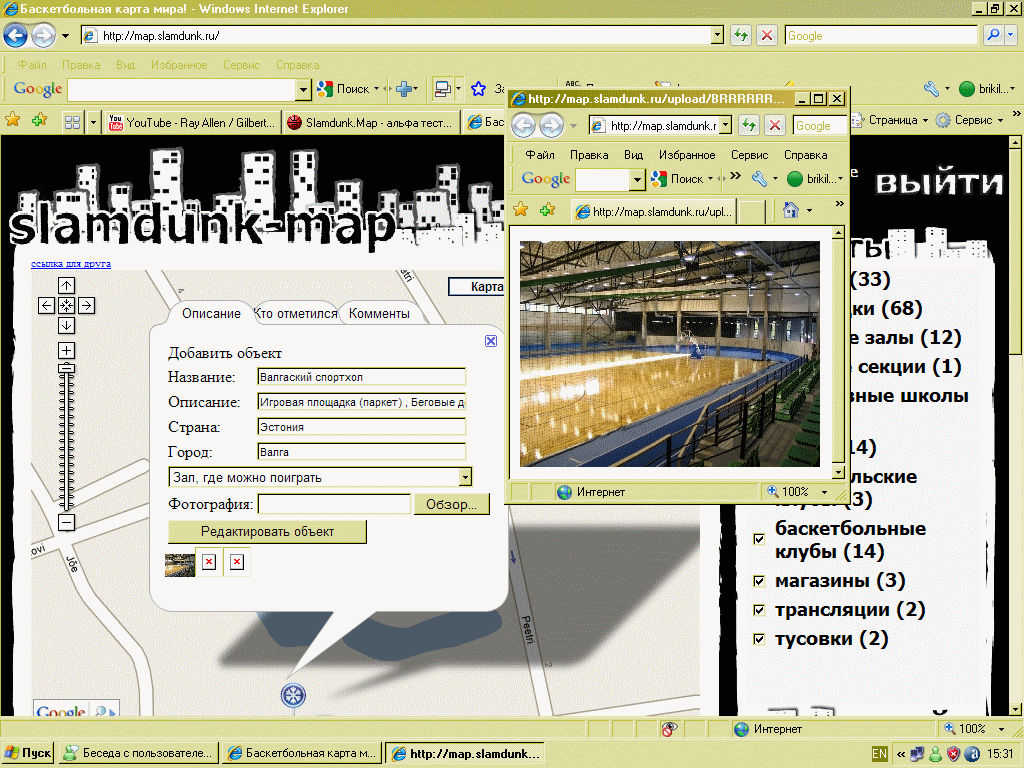
Task: Close the object info balloon
Action: pyautogui.click(x=491, y=341)
